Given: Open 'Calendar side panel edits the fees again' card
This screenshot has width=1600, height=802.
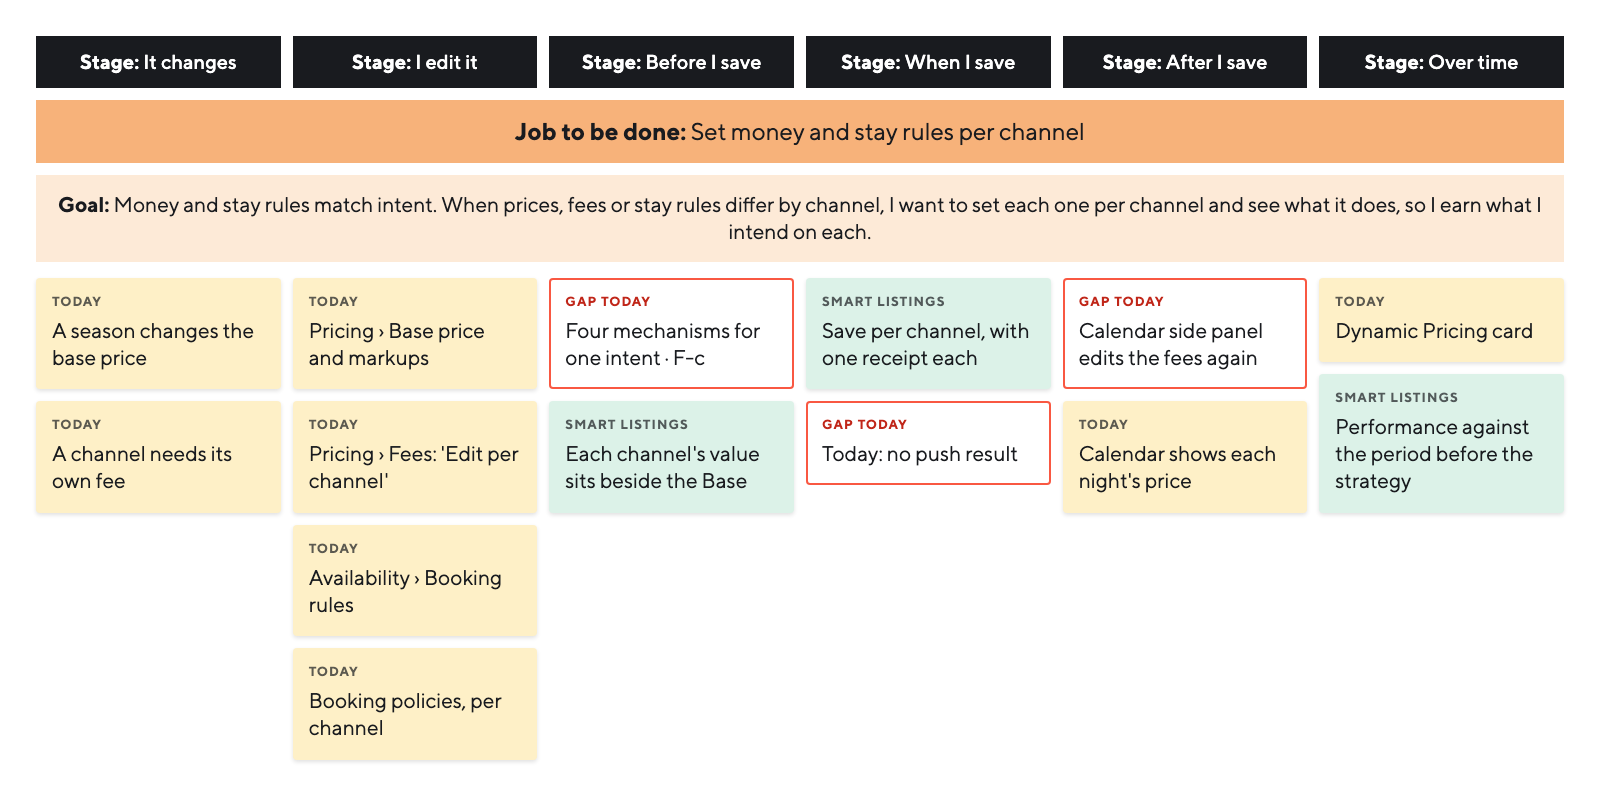Looking at the screenshot, I should tap(1185, 333).
